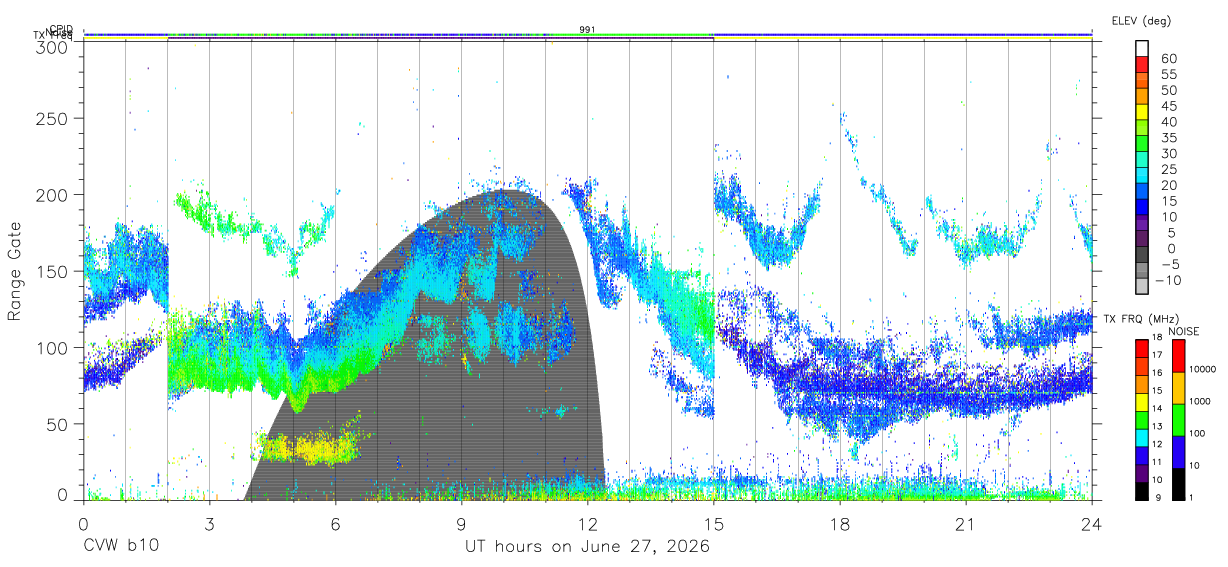Click the '60' label on the ELEV scale
Viewport: 1228px width, 567px height.
tap(1168, 59)
